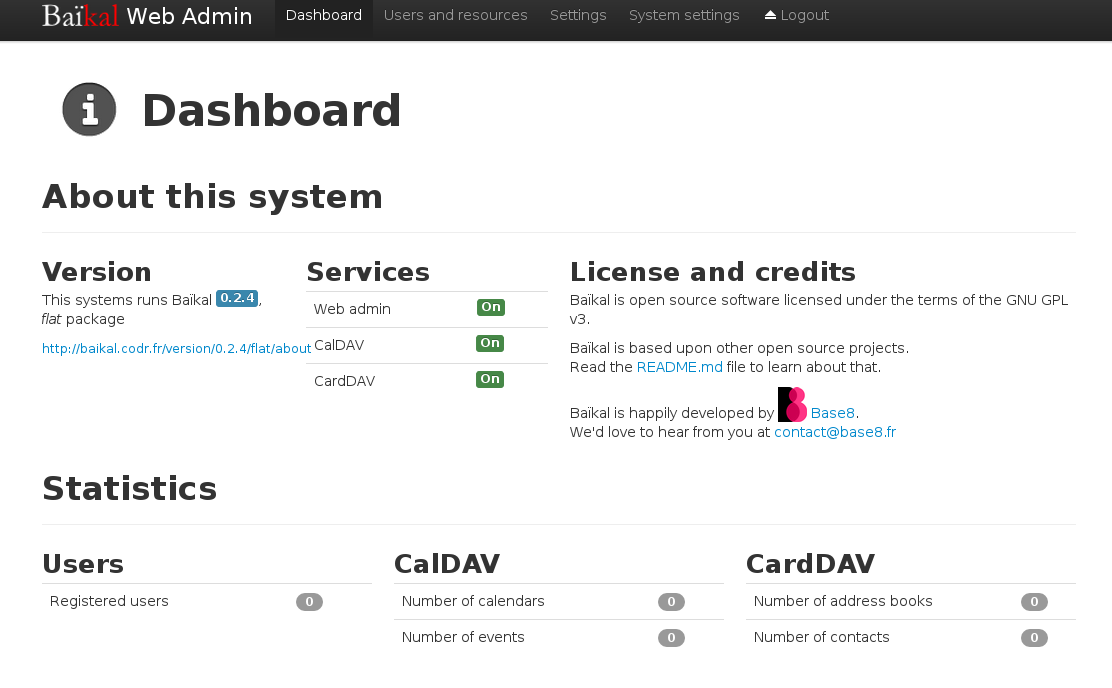Click the Dashboard info circle icon
Viewport: 1112px width, 688px height.
[x=89, y=109]
